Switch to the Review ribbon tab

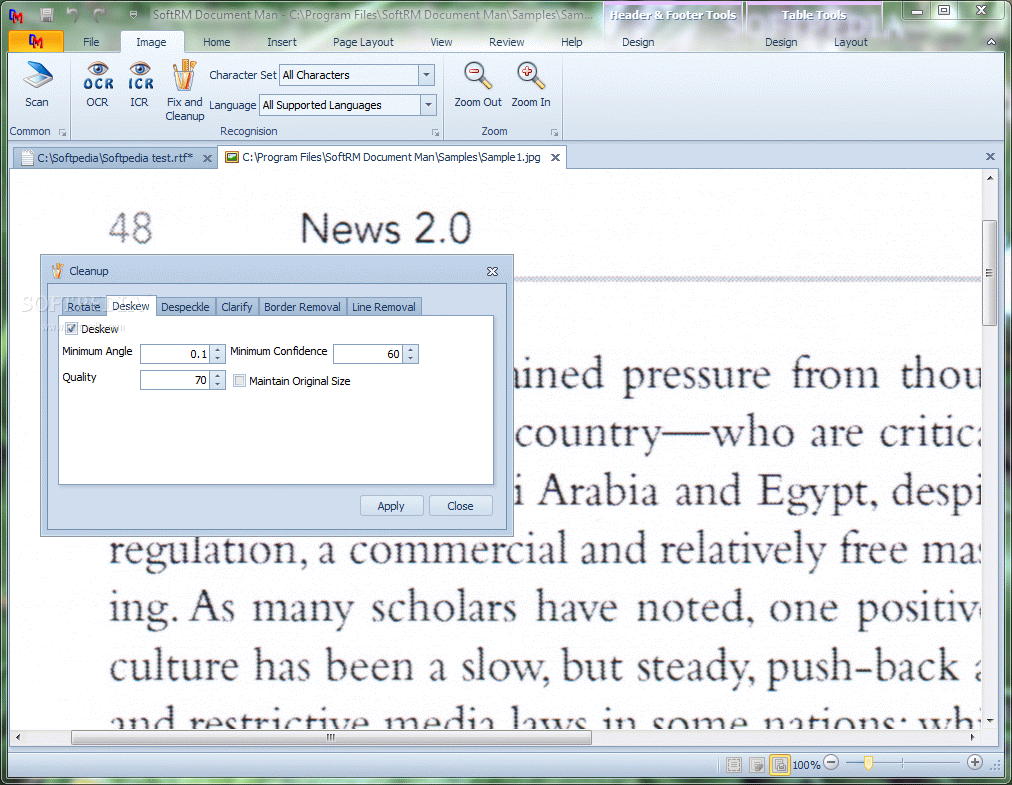tap(506, 42)
